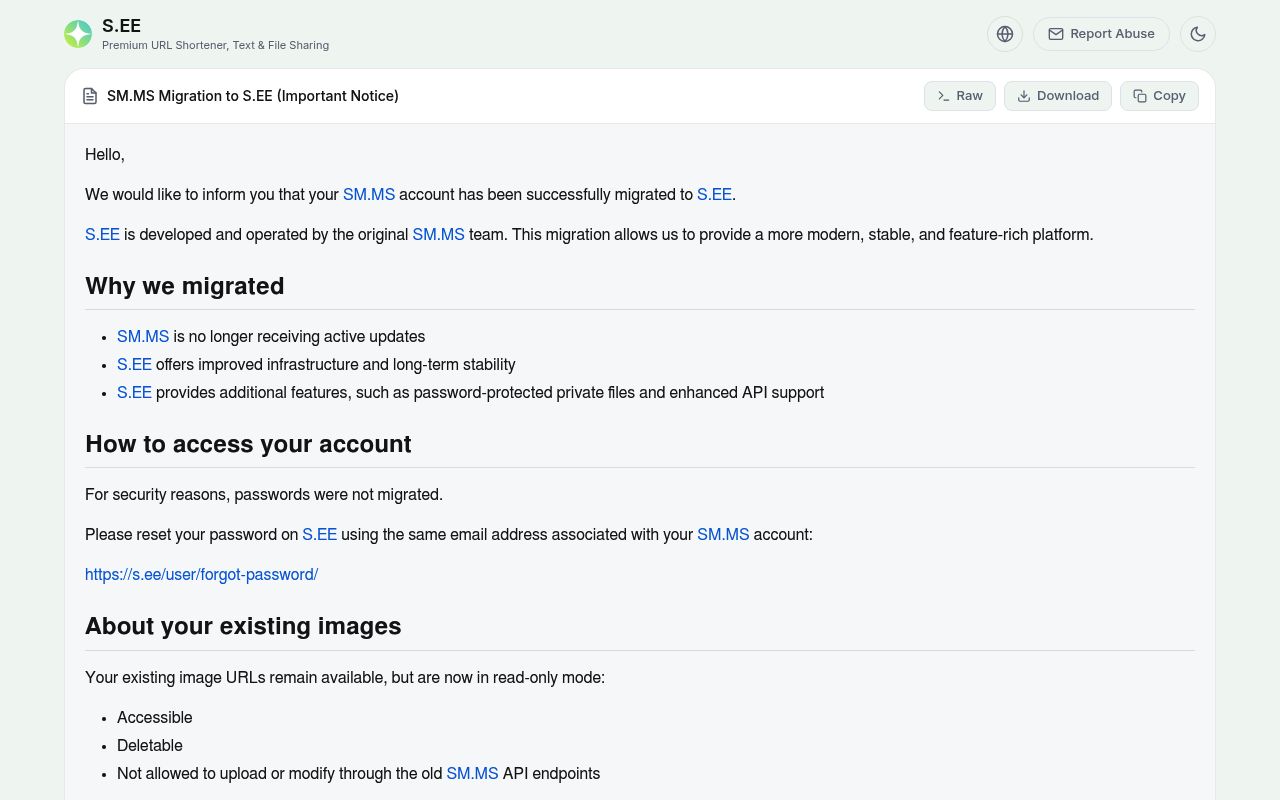Click the 'Premium URL Shortener' tagline
This screenshot has height=800, width=1280.
click(215, 45)
